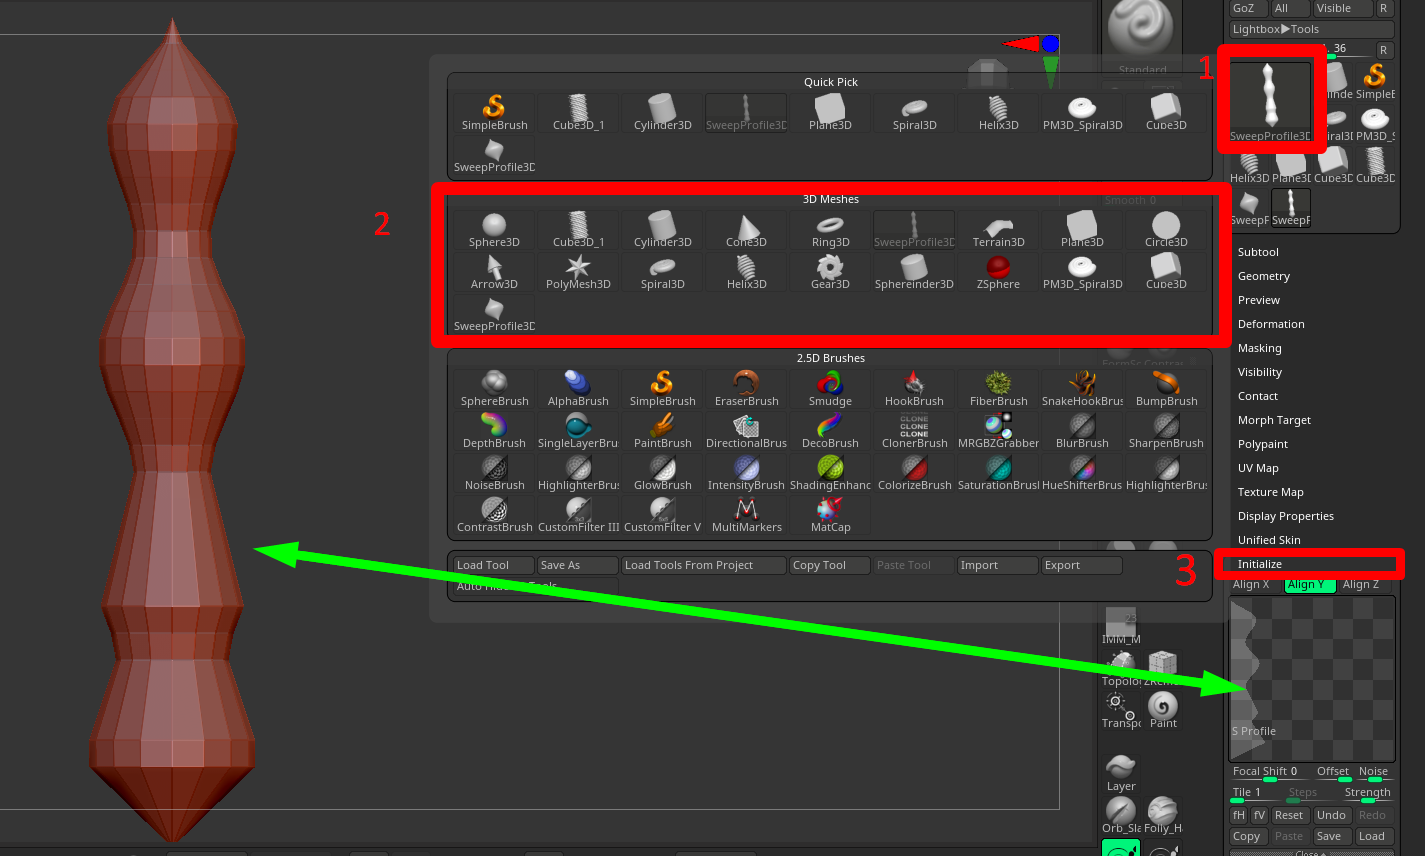Viewport: 1425px width, 856px height.
Task: Select the Ring3D mesh tool
Action: point(830,230)
